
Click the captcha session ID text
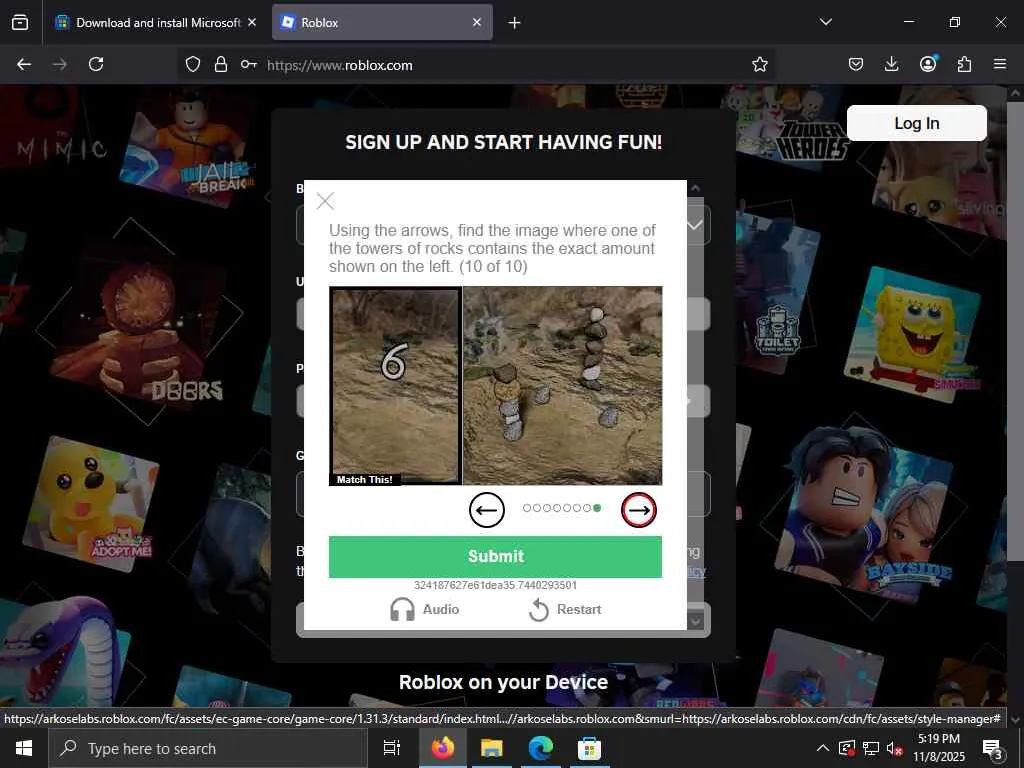[x=495, y=585]
